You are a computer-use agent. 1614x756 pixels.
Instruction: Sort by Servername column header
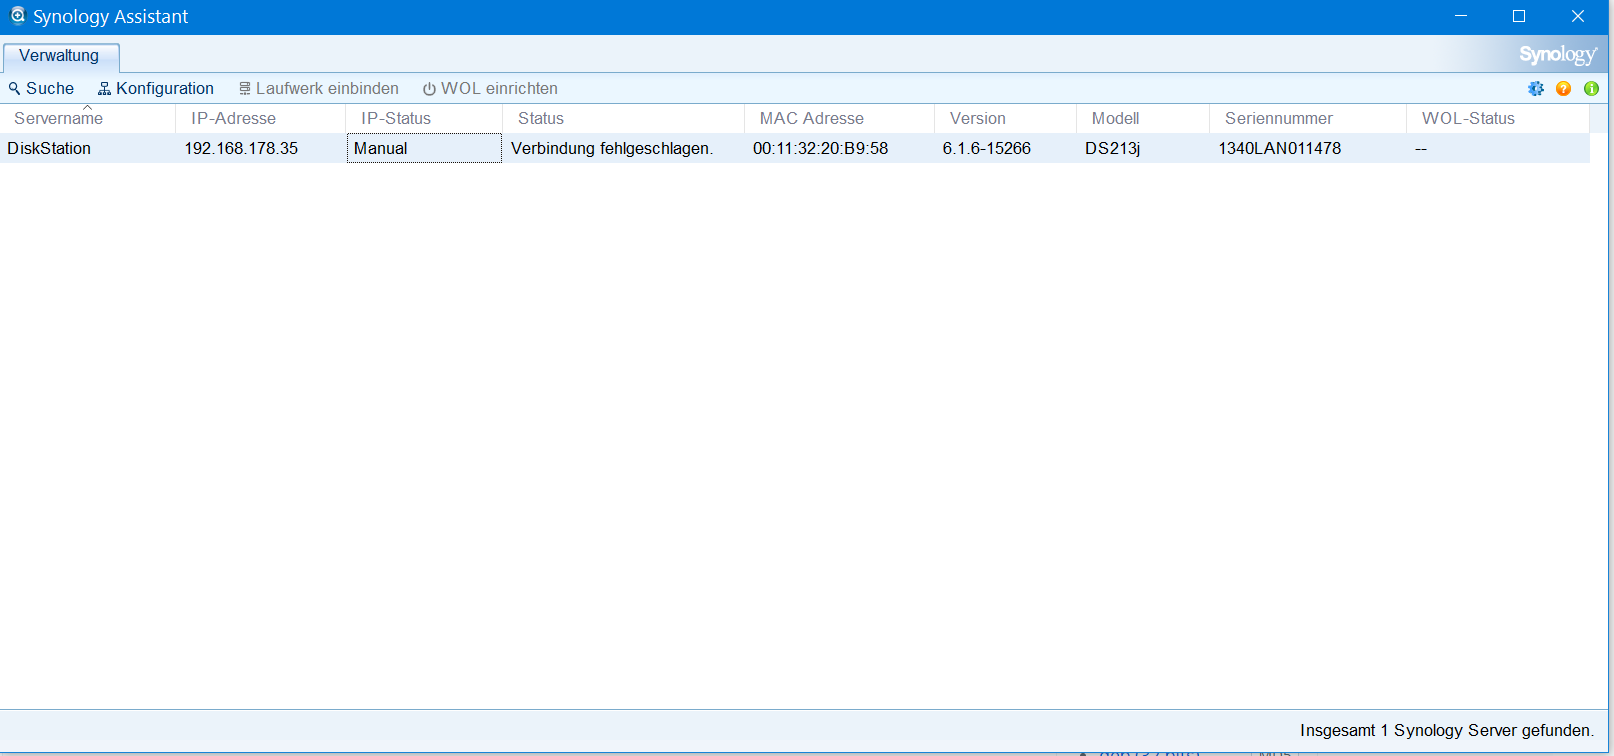88,118
